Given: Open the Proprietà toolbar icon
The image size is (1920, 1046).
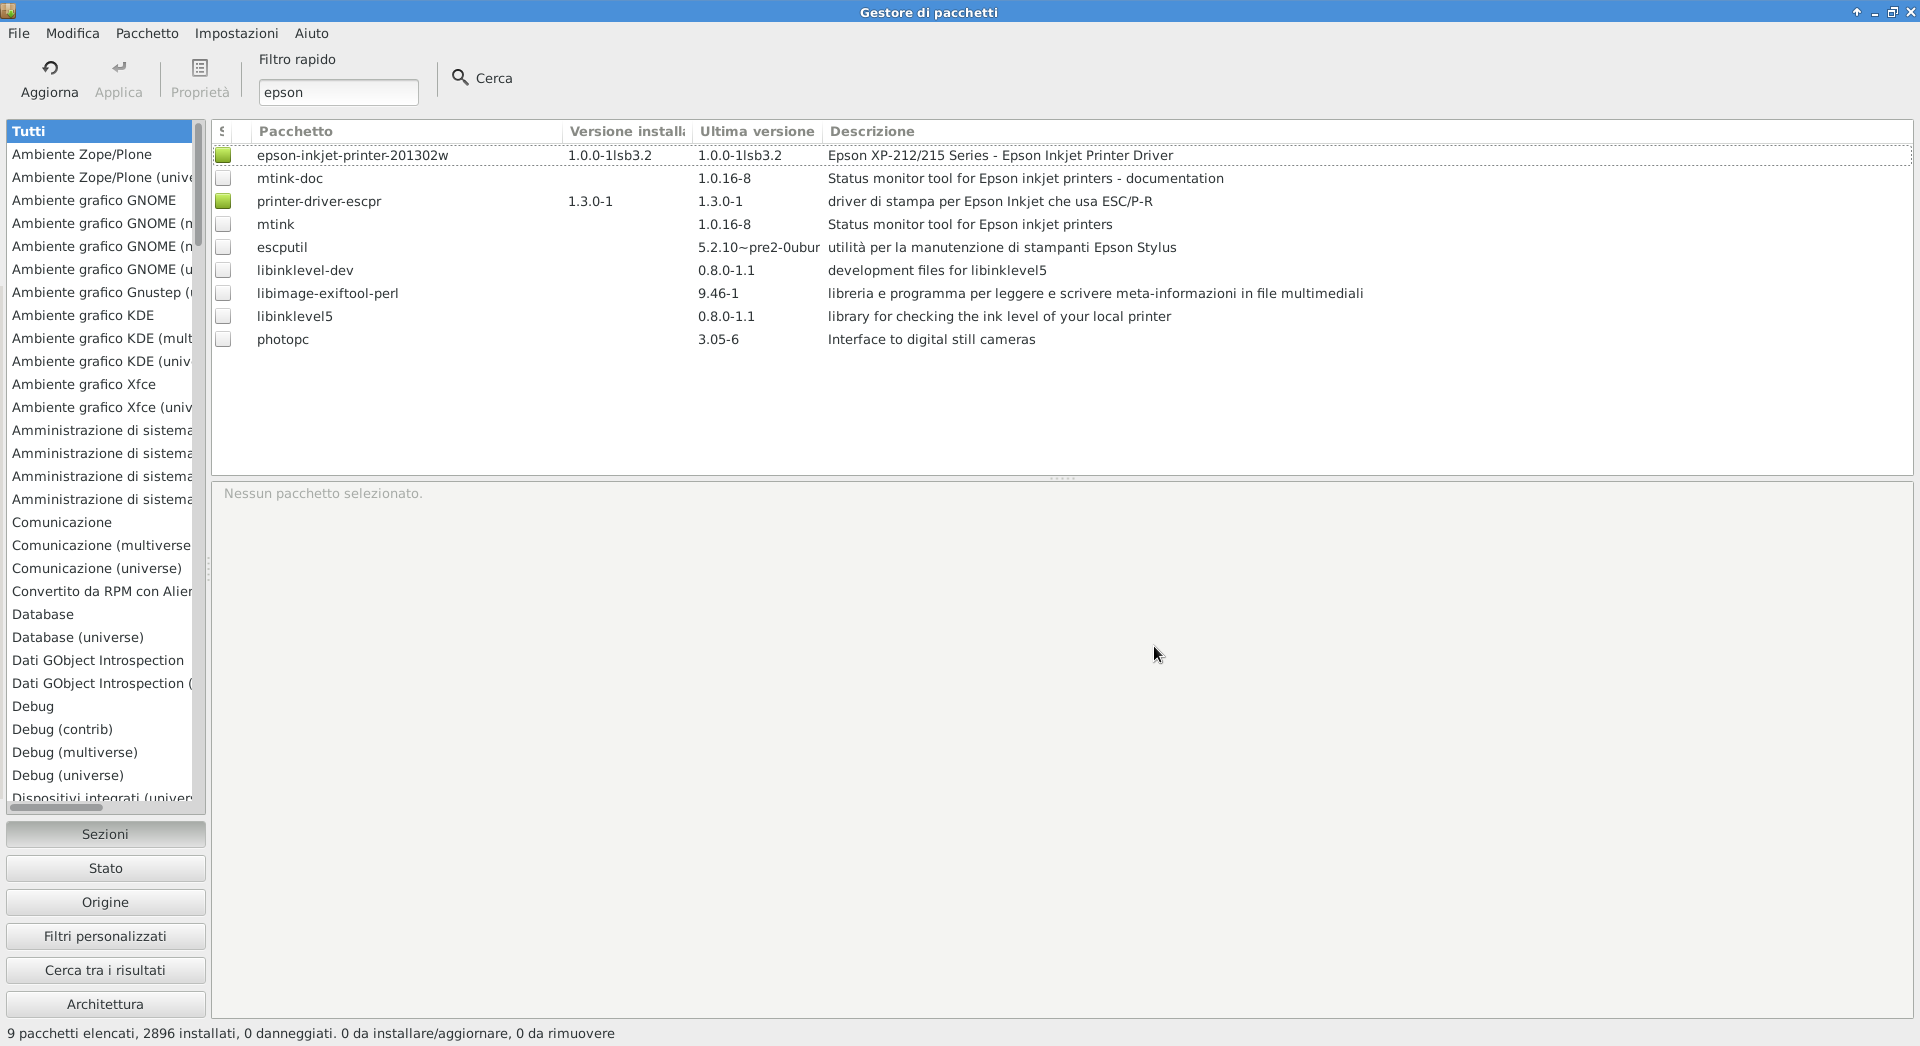Looking at the screenshot, I should (x=200, y=68).
